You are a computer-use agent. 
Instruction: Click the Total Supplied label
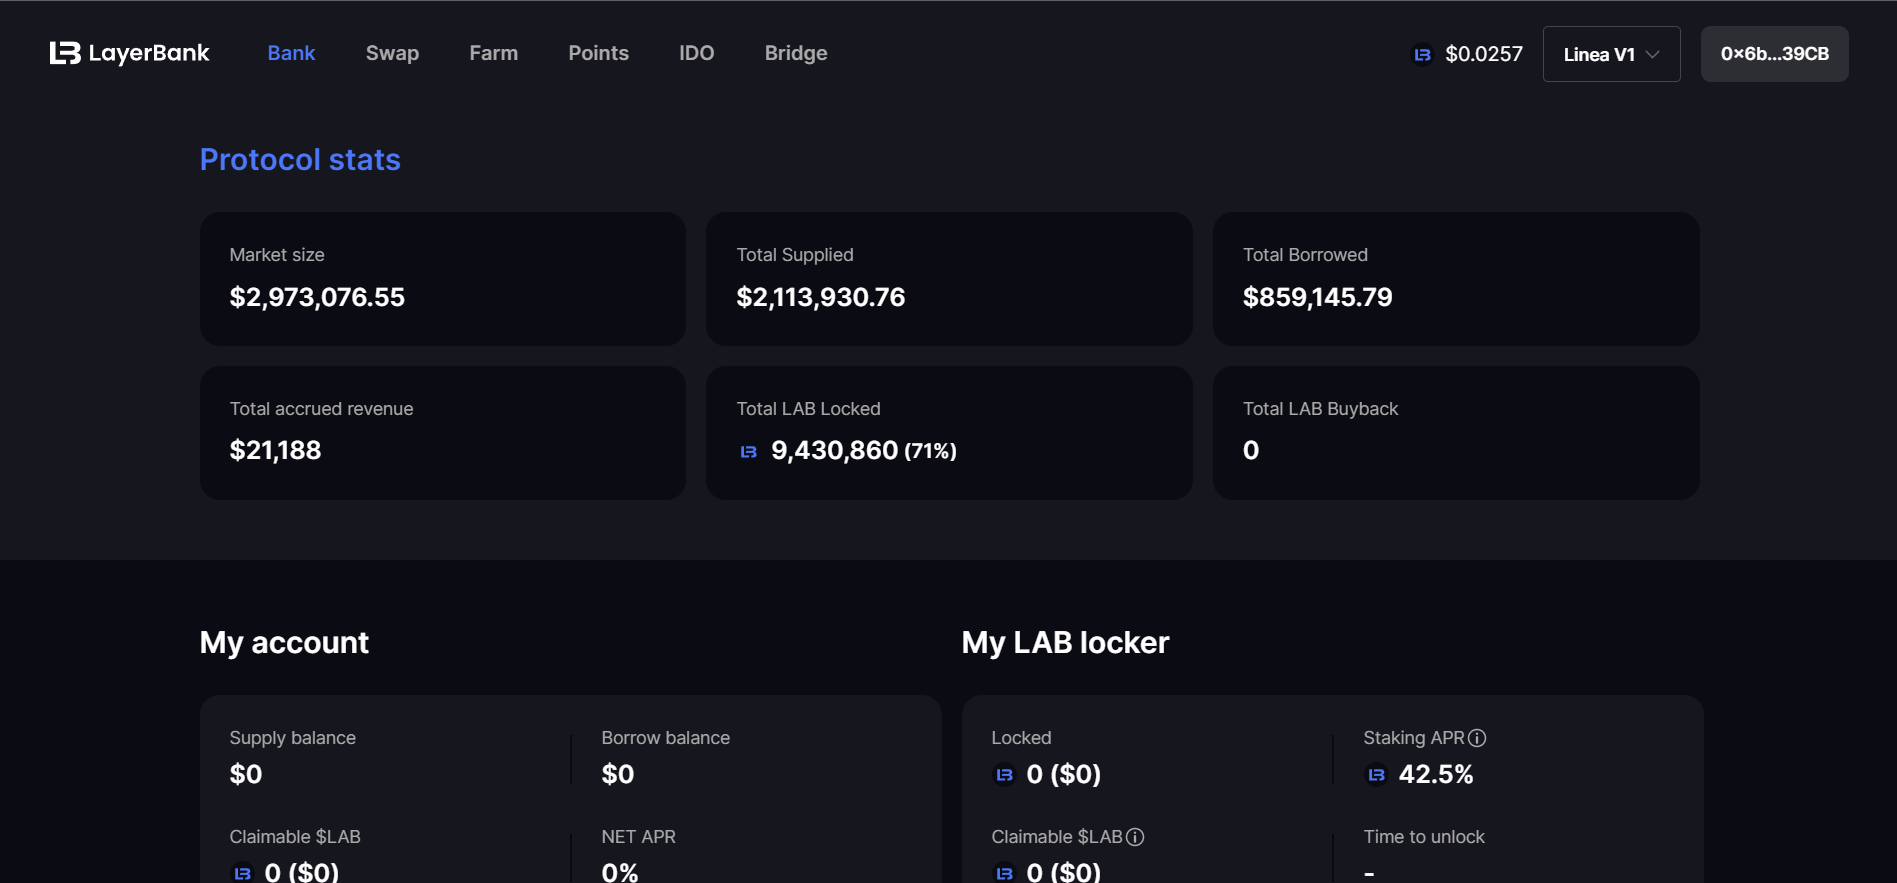click(x=795, y=255)
